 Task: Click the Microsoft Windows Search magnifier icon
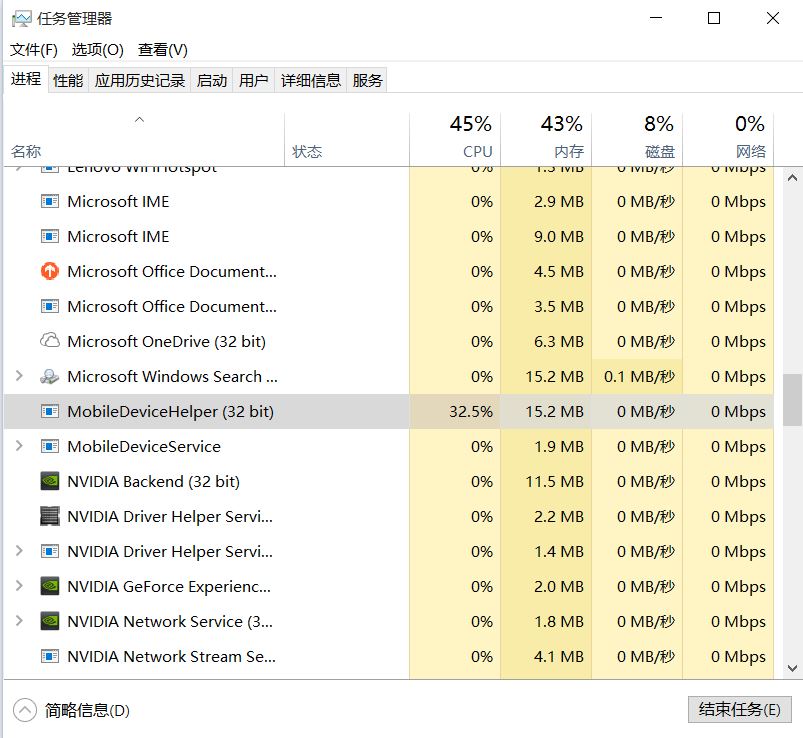tap(47, 376)
